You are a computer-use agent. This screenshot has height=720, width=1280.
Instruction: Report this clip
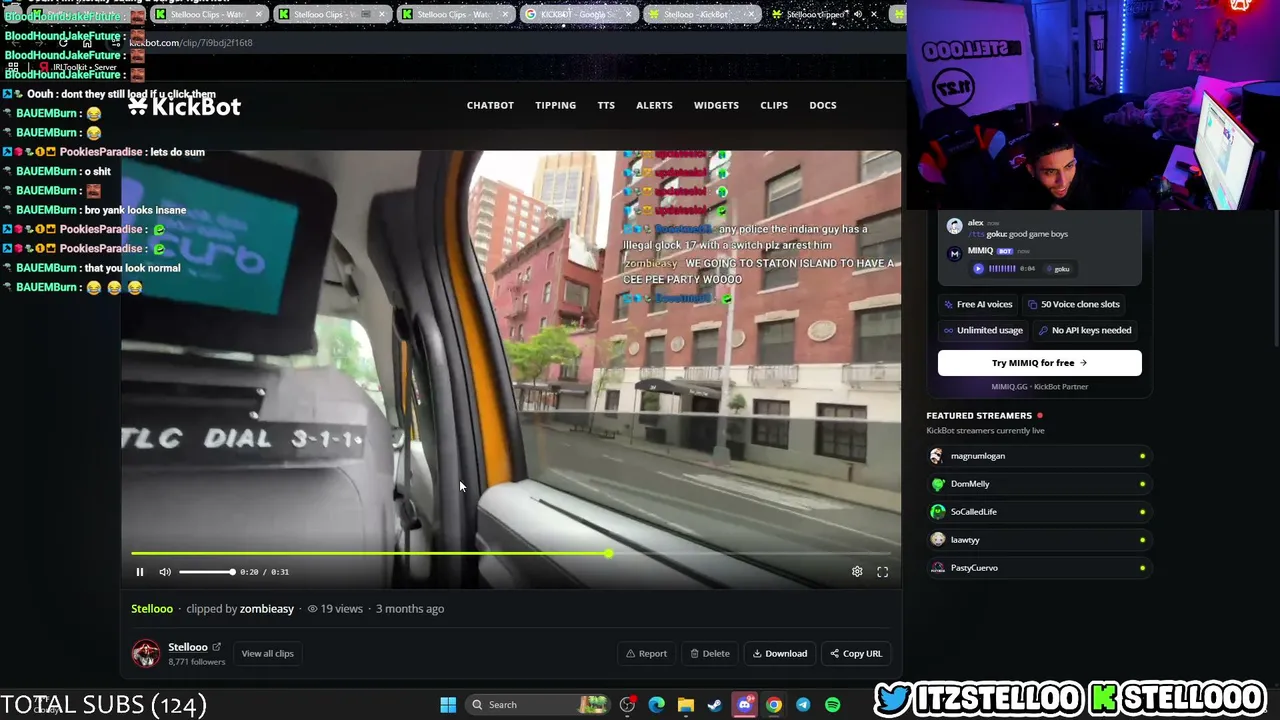(646, 653)
